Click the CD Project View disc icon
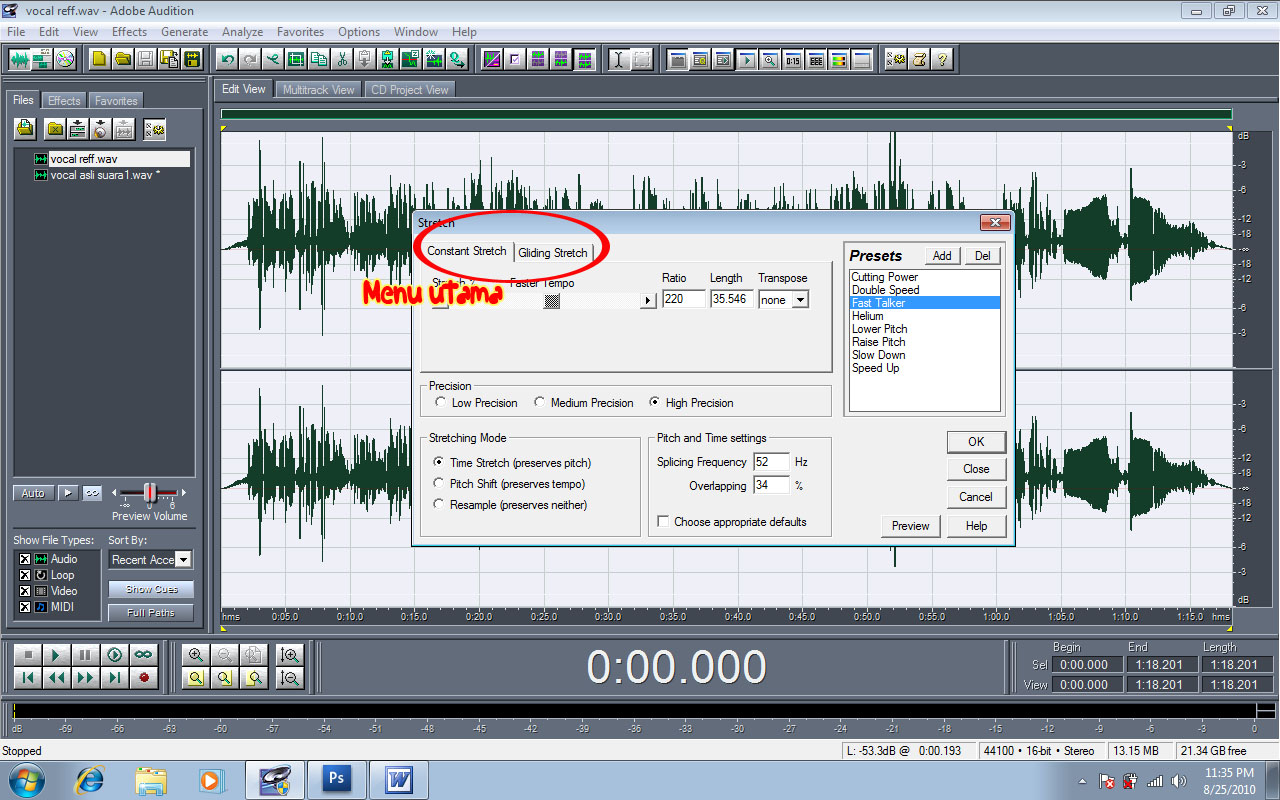 pos(65,59)
